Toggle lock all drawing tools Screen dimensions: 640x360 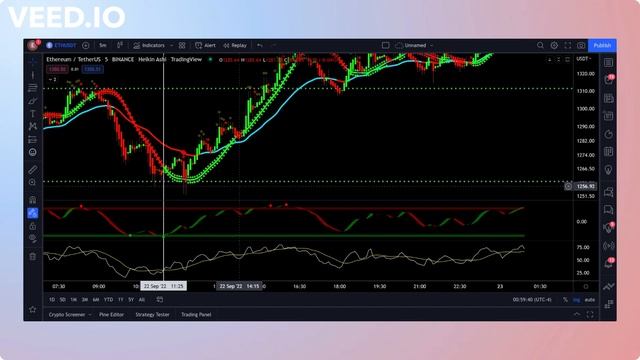click(33, 226)
